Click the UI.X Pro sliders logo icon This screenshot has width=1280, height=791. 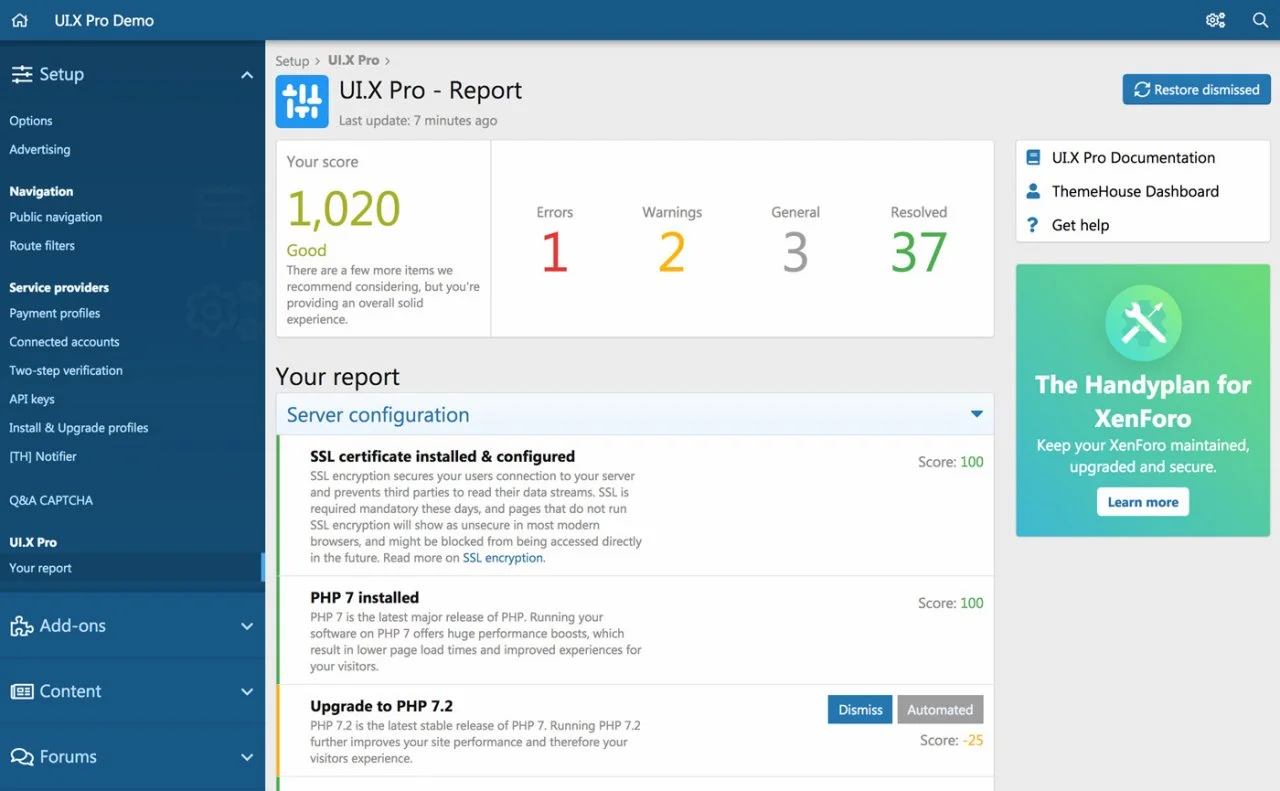[x=302, y=102]
